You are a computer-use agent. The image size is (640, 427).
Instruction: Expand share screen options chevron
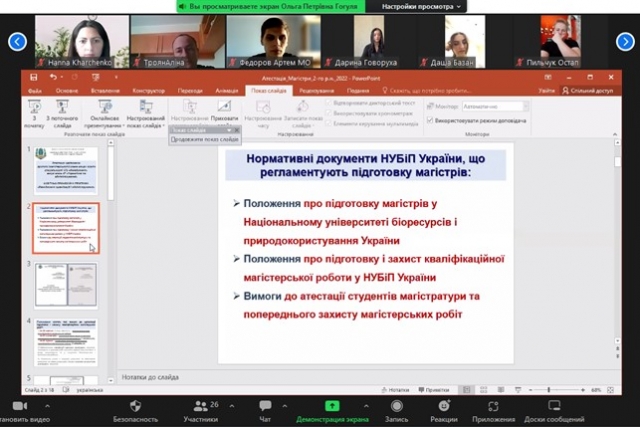(366, 406)
